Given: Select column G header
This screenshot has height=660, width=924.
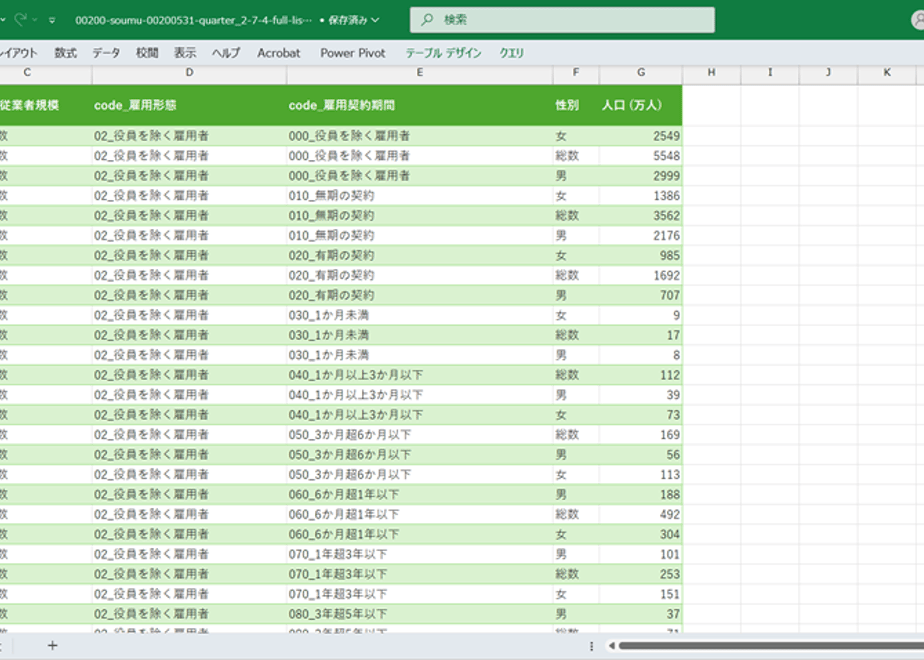Looking at the screenshot, I should 641,72.
